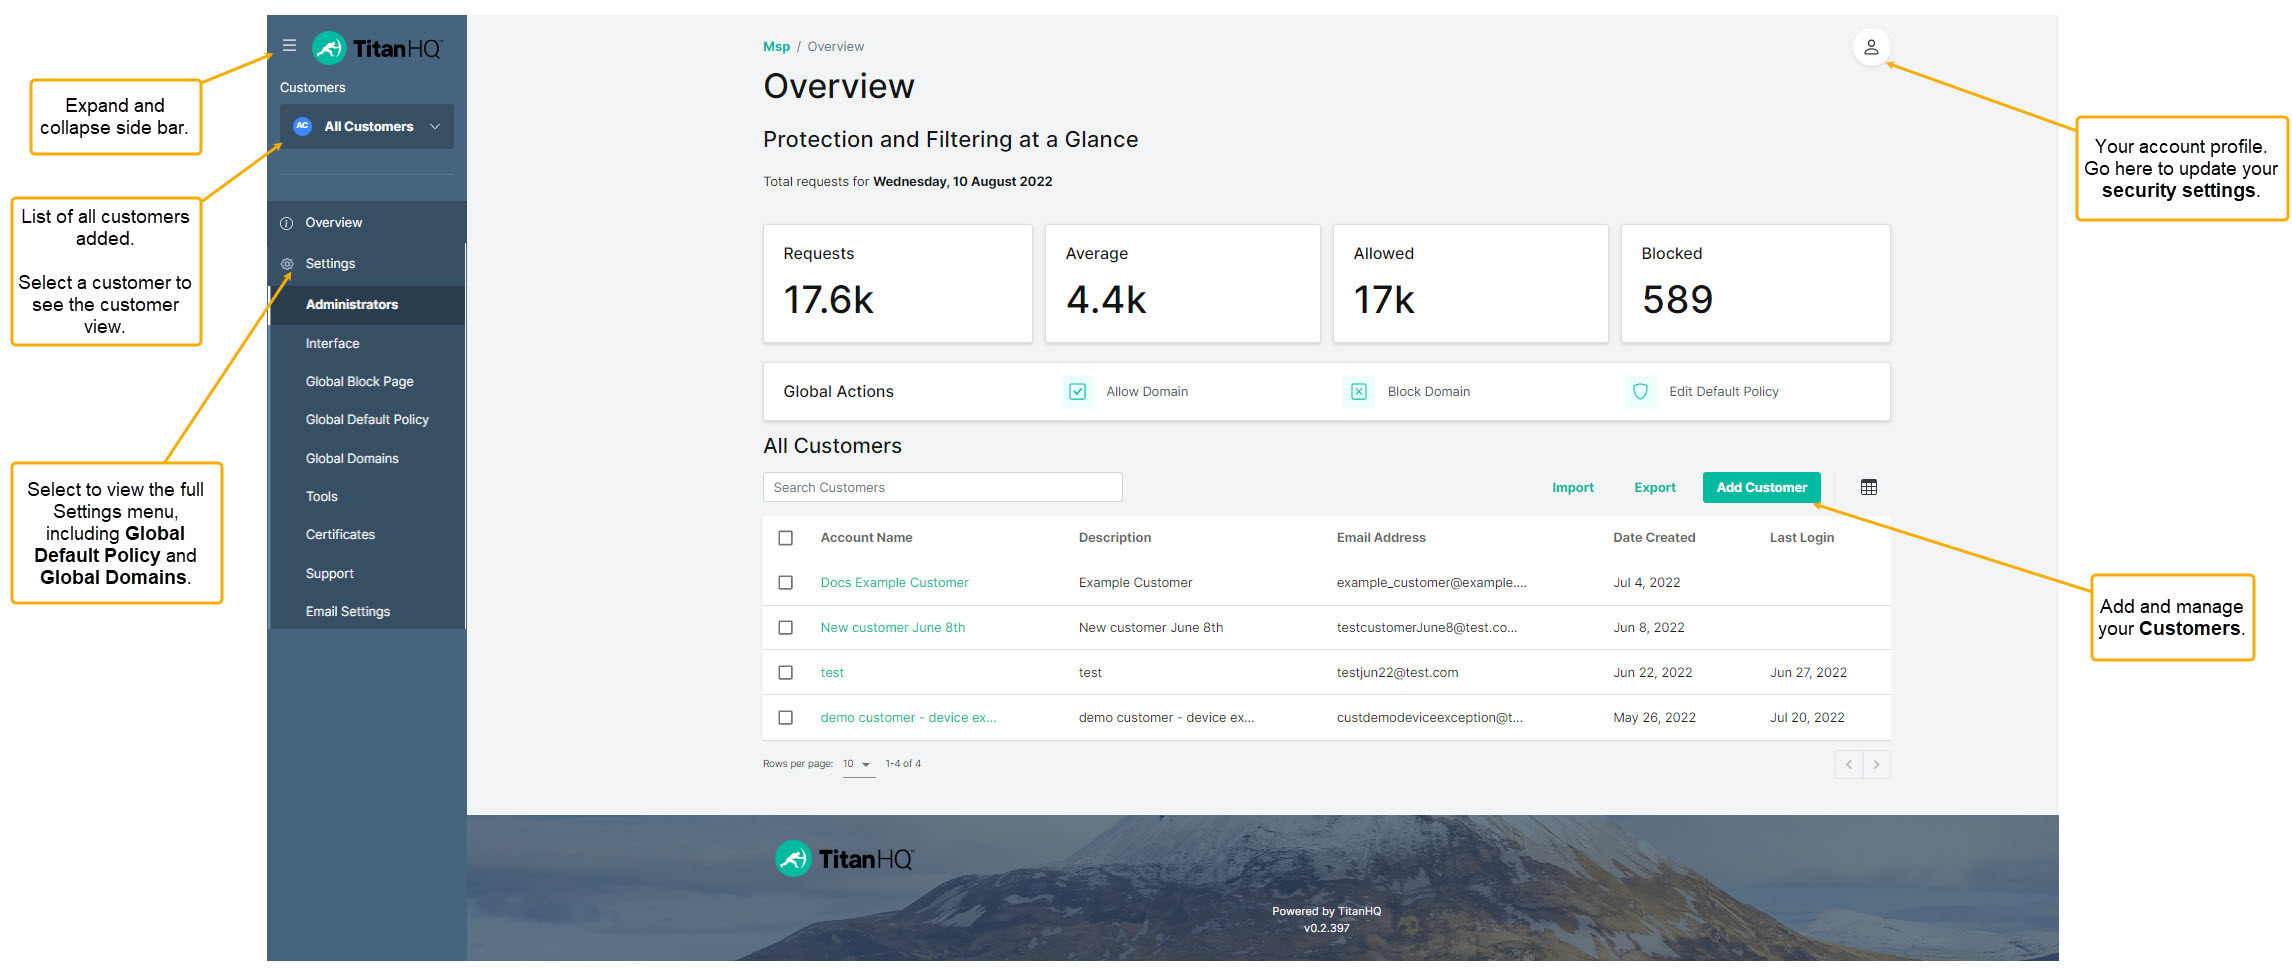Click the Jul 20, 2022 last login cell
The image size is (2292, 969).
coord(1807,718)
